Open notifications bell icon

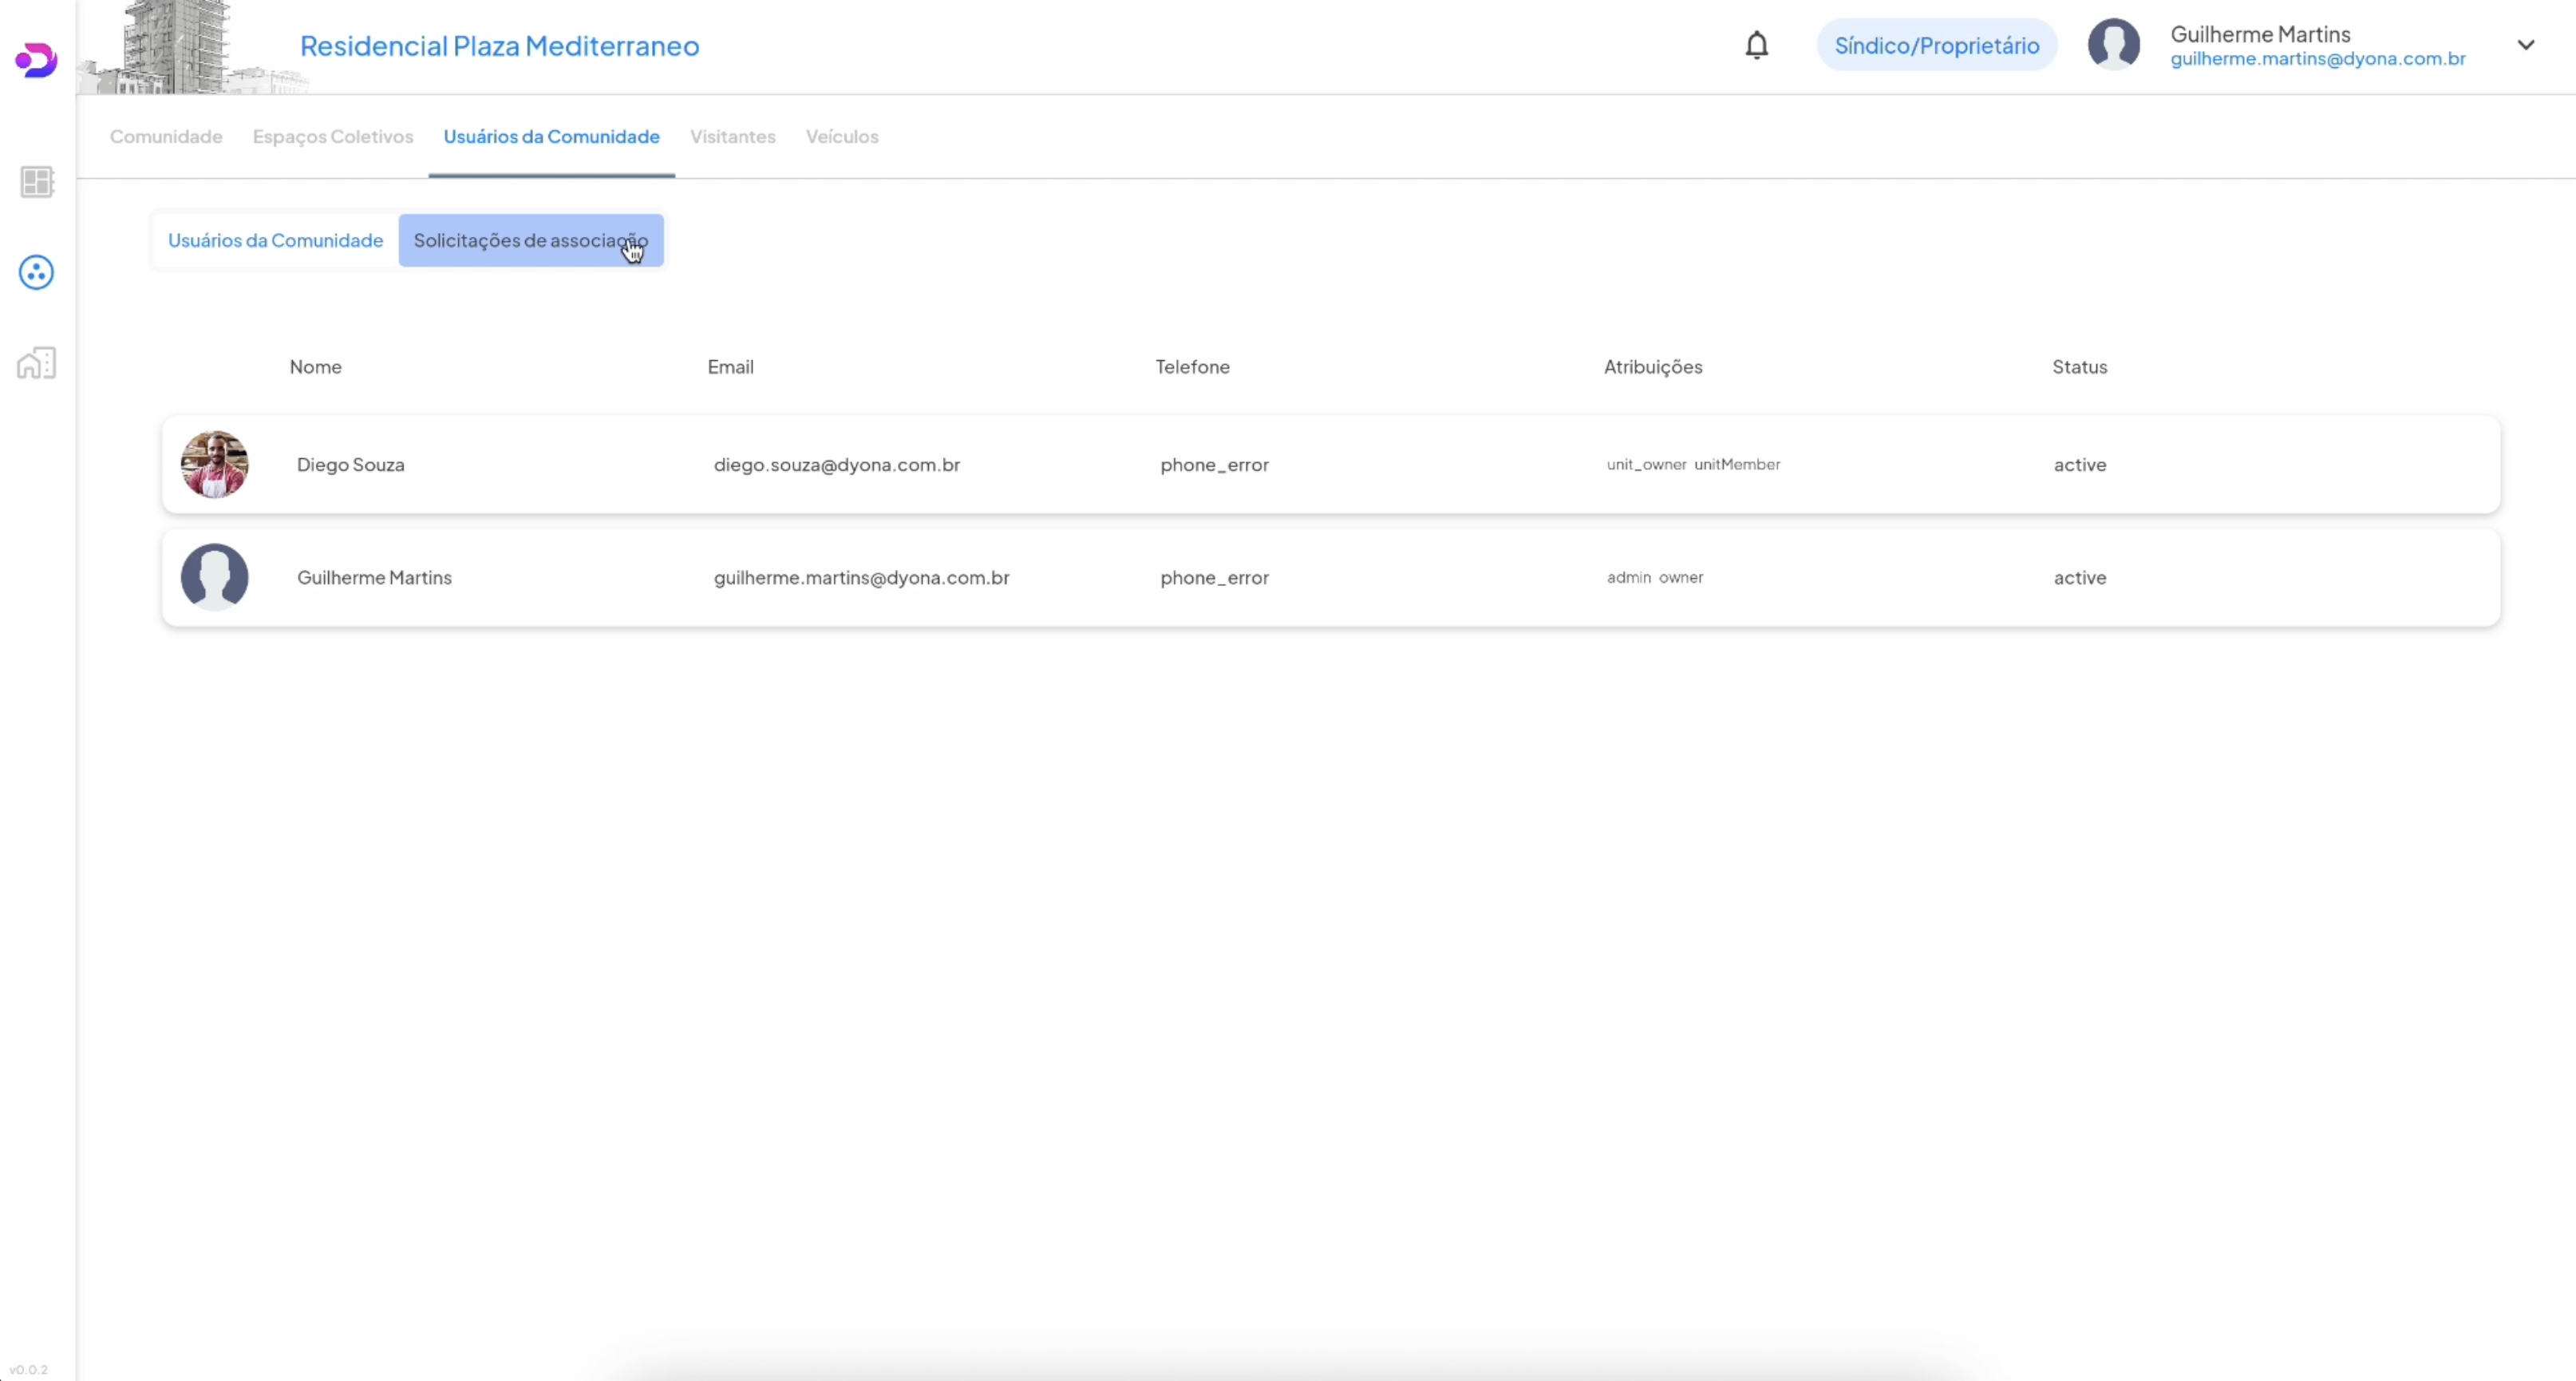pos(1756,46)
